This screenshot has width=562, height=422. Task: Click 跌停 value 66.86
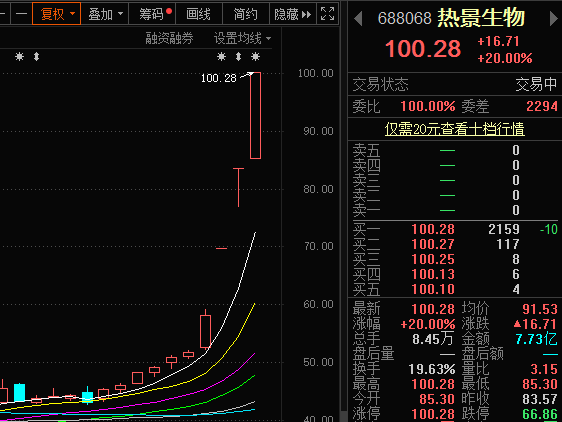tap(540, 414)
